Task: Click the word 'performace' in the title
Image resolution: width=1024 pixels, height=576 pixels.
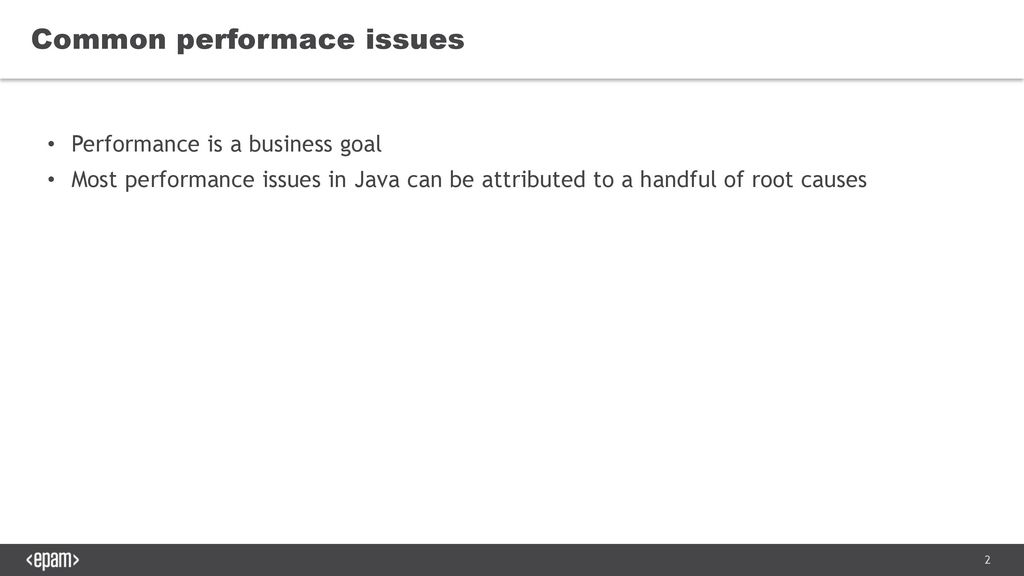Action: click(x=266, y=40)
